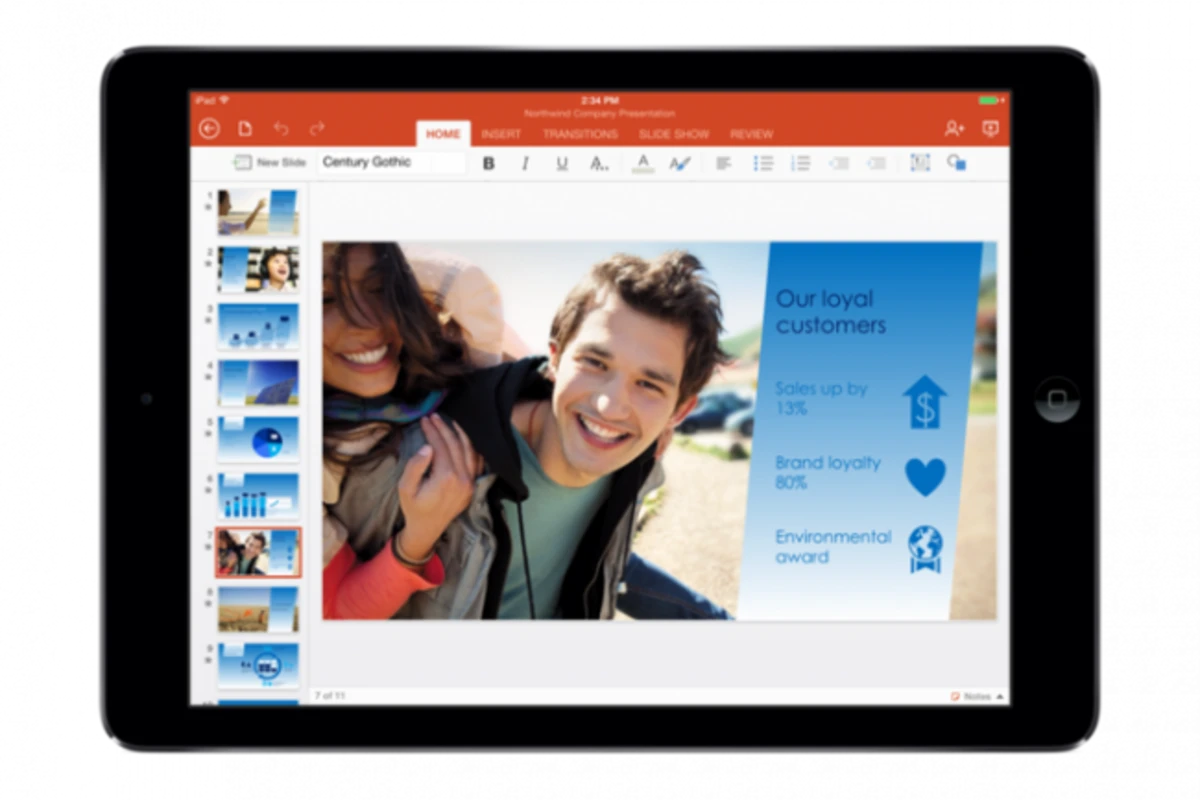The height and width of the screenshot is (800, 1200).
Task: Toggle Italic formatting
Action: click(525, 163)
